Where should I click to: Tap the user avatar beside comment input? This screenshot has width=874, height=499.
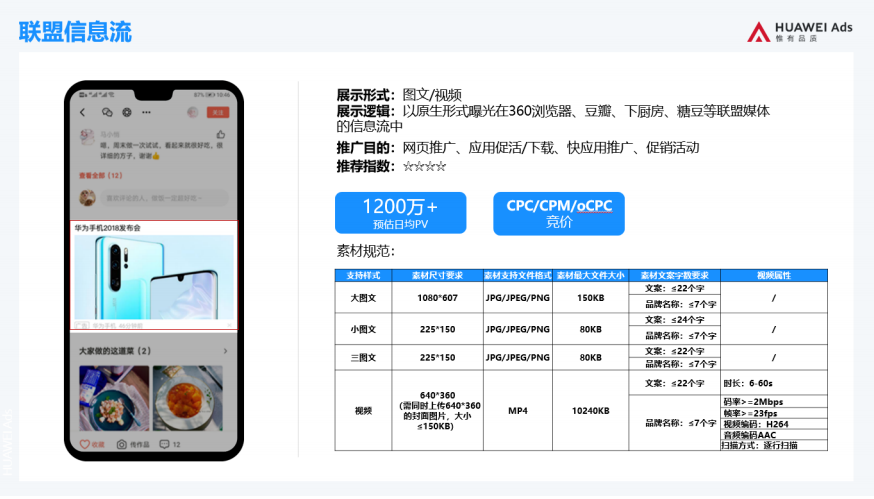pos(88,198)
